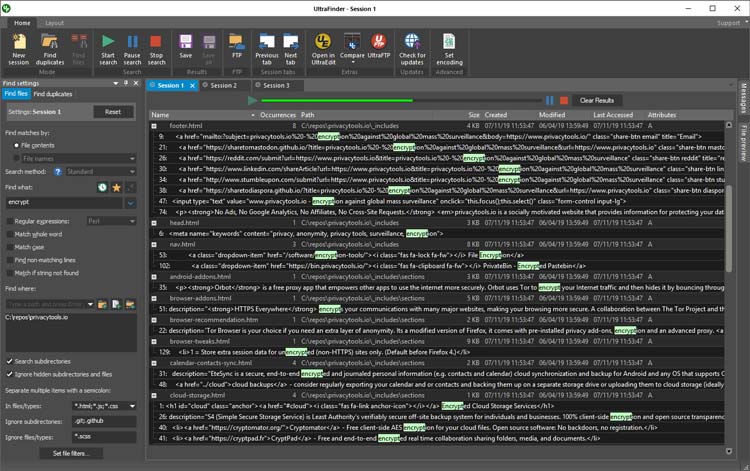This screenshot has width=750, height=471.
Task: Open the Find duplicates ribbon tool
Action: pos(50,49)
